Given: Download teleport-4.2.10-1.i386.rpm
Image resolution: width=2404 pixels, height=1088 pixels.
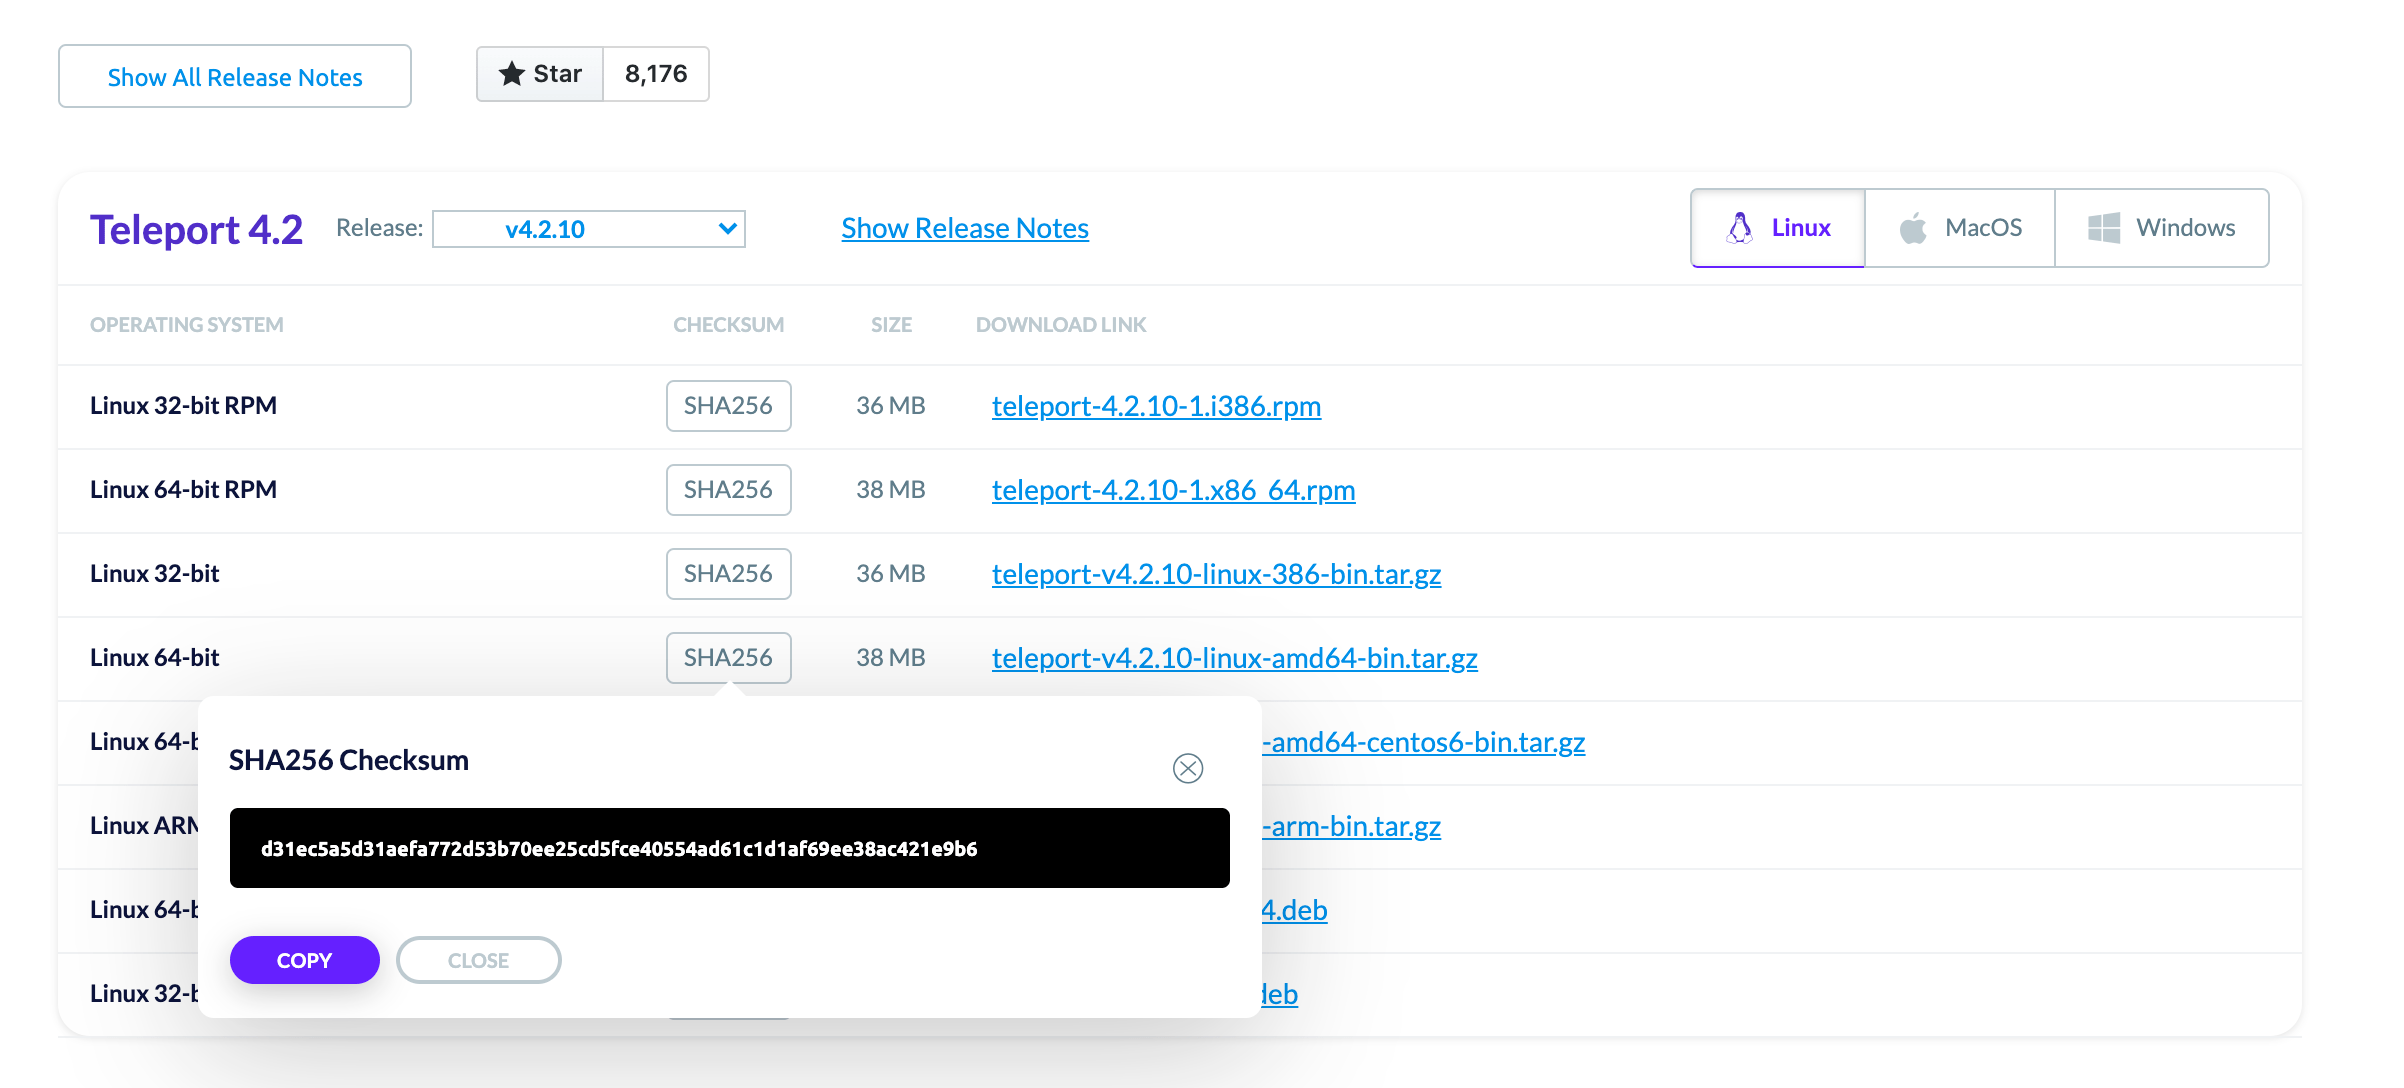Looking at the screenshot, I should click(1156, 406).
